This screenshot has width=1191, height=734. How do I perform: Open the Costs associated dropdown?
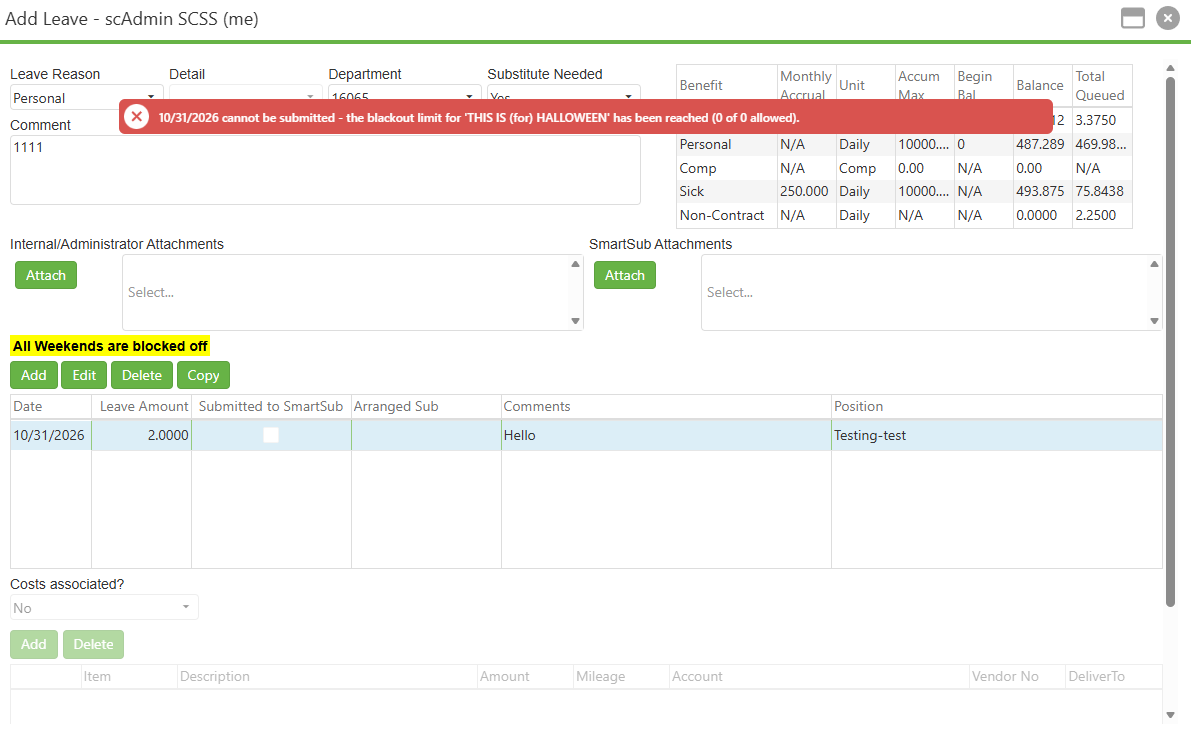104,607
